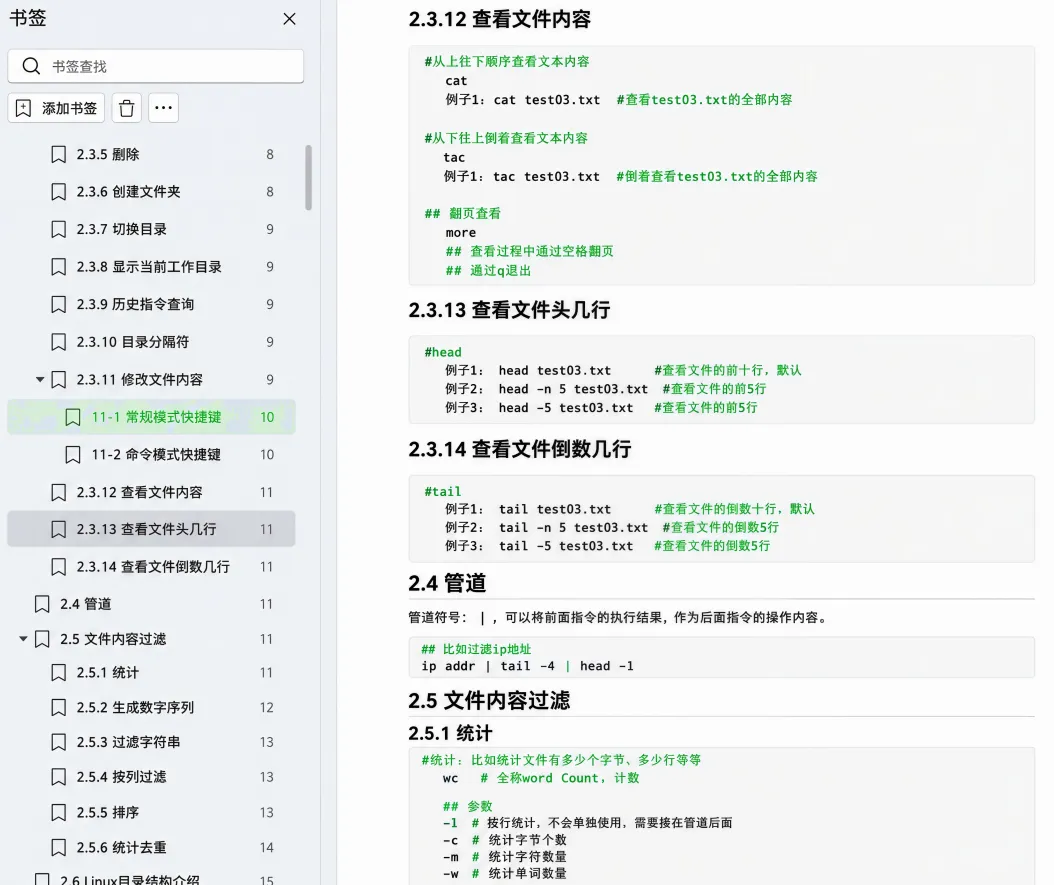Click the bookmark icon beside 2.3.9 历史指令查询

coord(58,304)
